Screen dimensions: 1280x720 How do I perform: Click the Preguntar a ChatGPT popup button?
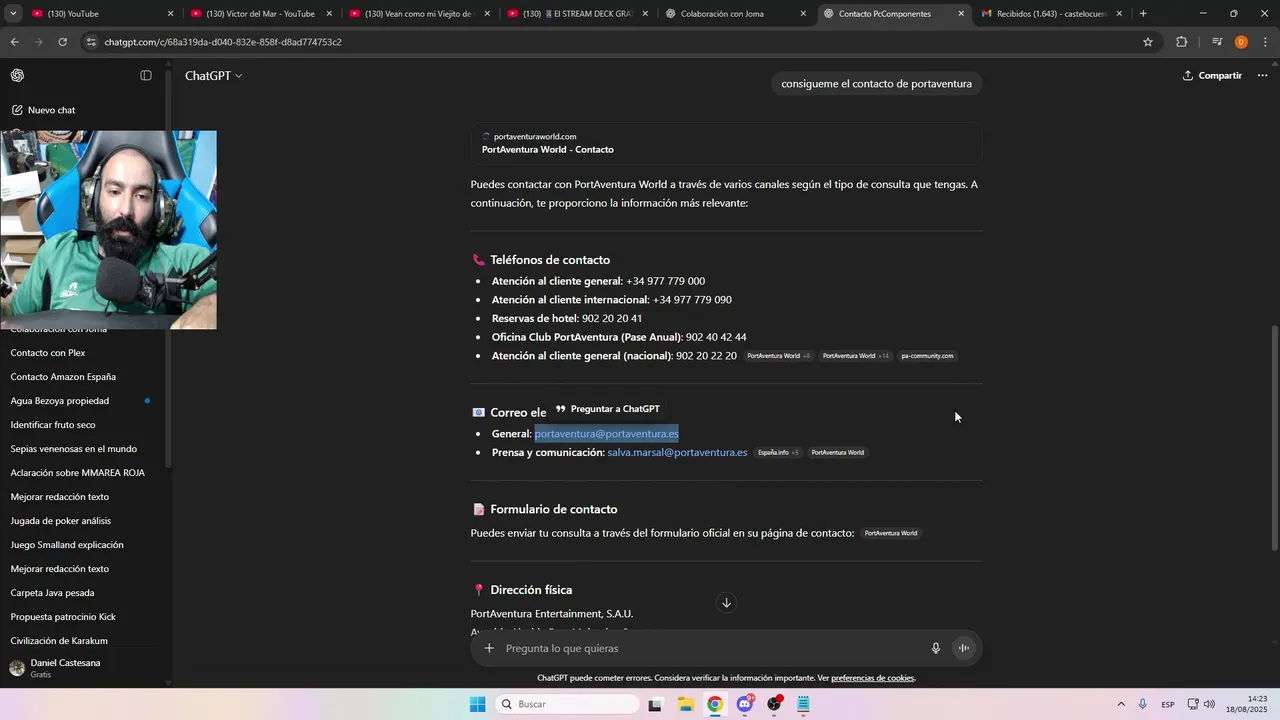pyautogui.click(x=607, y=409)
